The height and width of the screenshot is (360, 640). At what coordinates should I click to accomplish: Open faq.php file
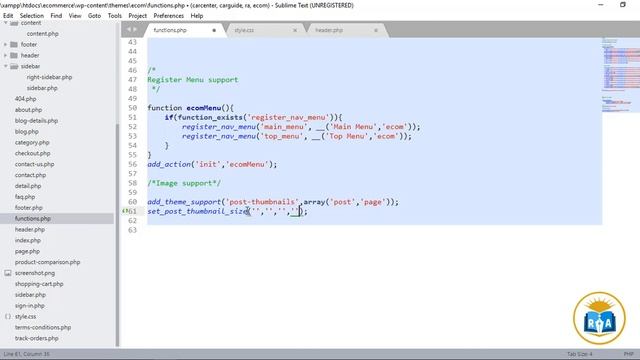pyautogui.click(x=25, y=197)
